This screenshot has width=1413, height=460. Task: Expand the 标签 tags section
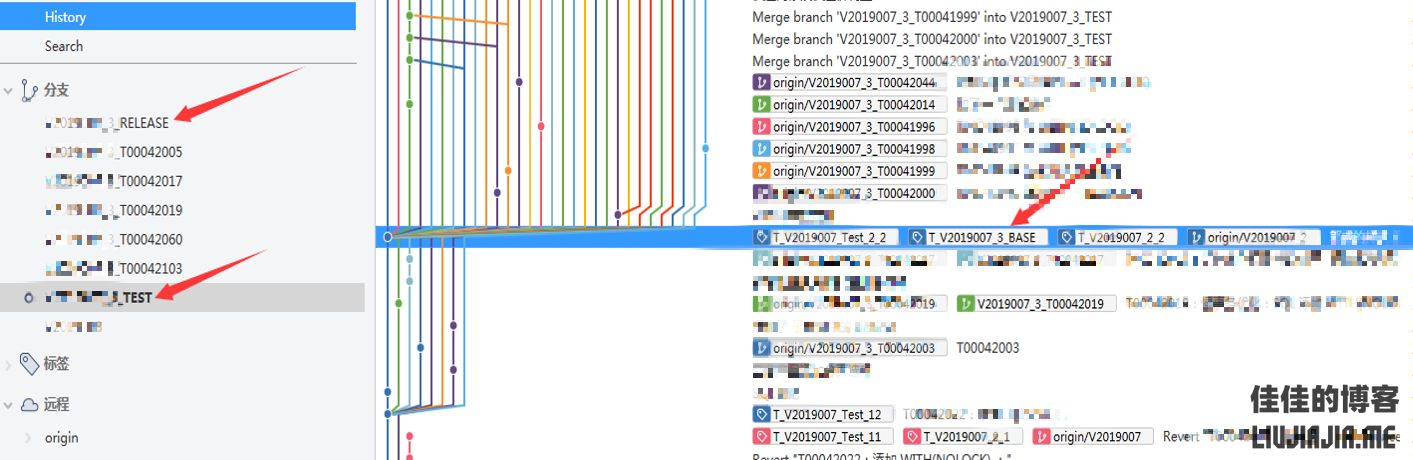(9, 365)
